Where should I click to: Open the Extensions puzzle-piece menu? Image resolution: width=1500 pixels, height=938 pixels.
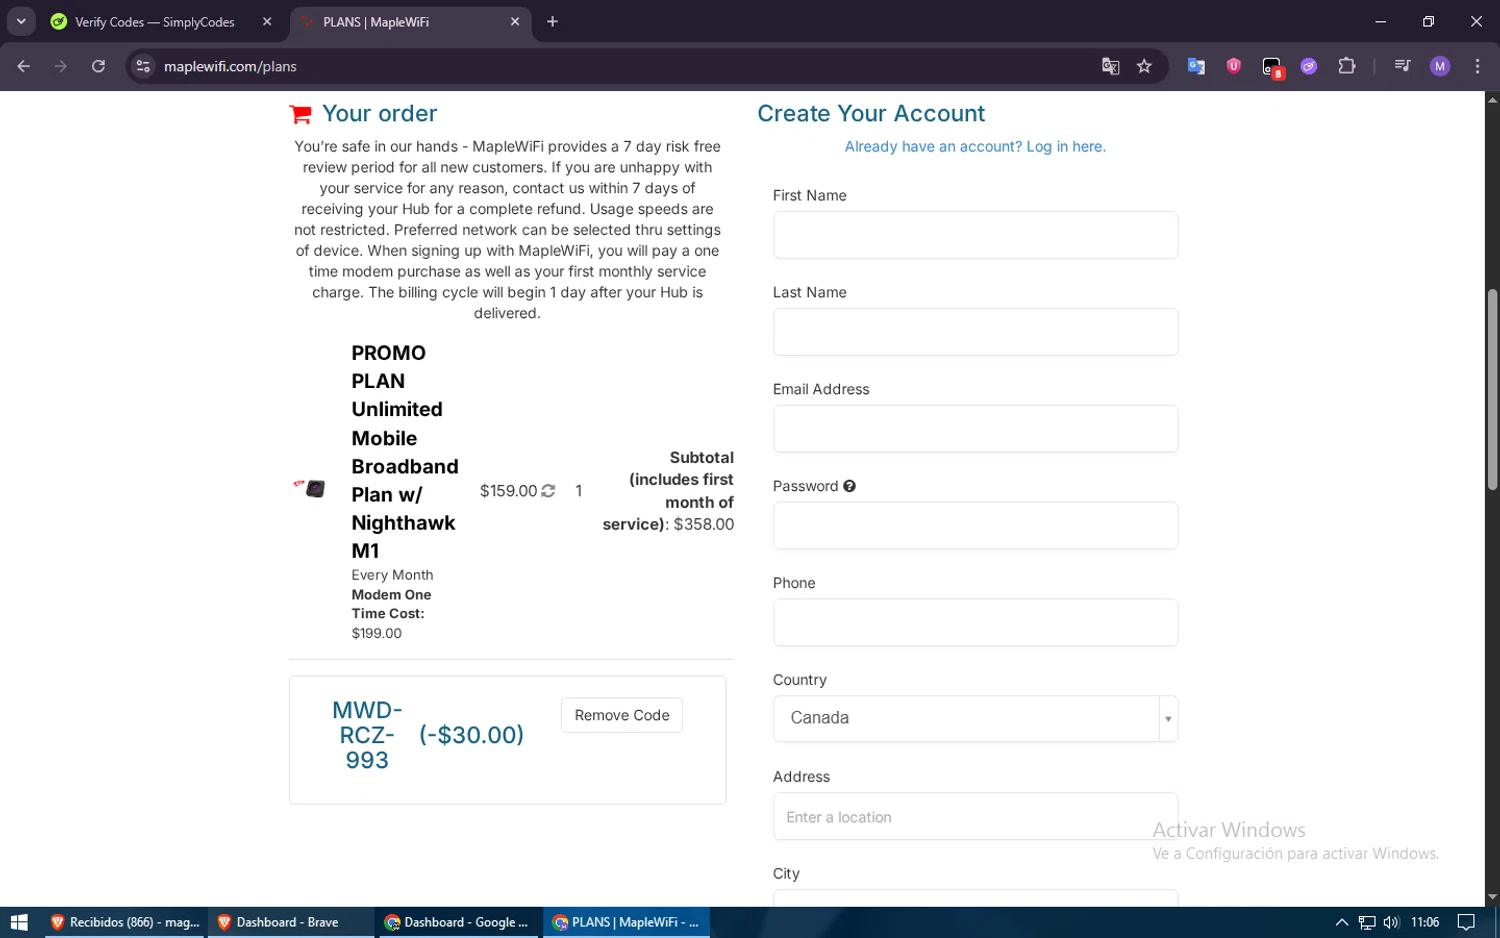coord(1347,66)
